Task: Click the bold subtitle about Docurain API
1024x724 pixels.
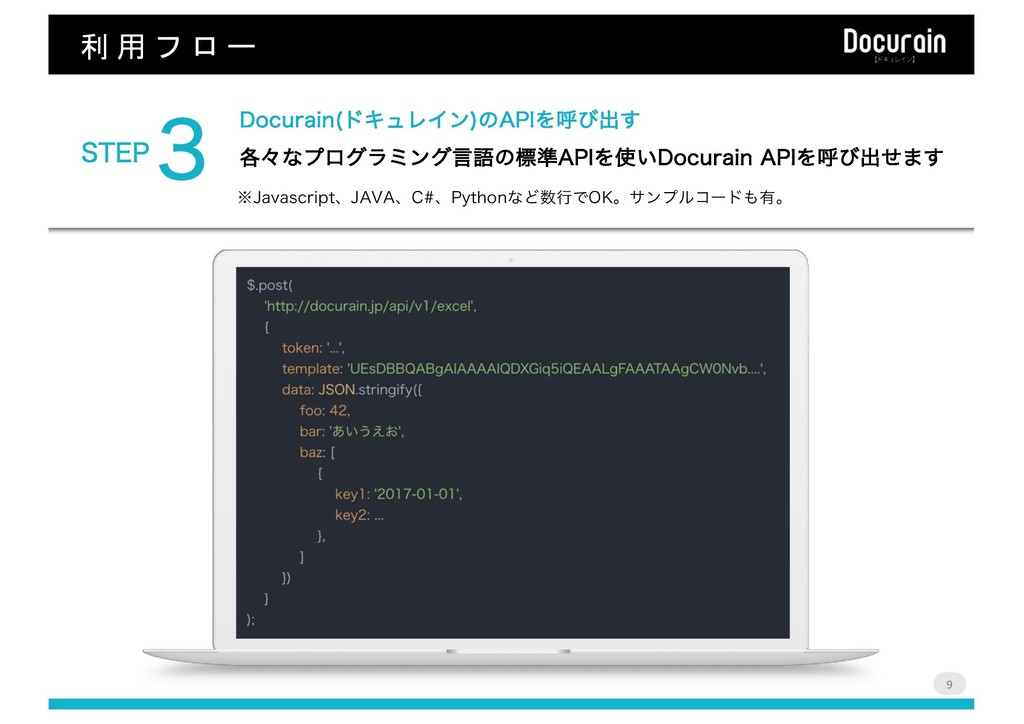Action: tap(592, 157)
